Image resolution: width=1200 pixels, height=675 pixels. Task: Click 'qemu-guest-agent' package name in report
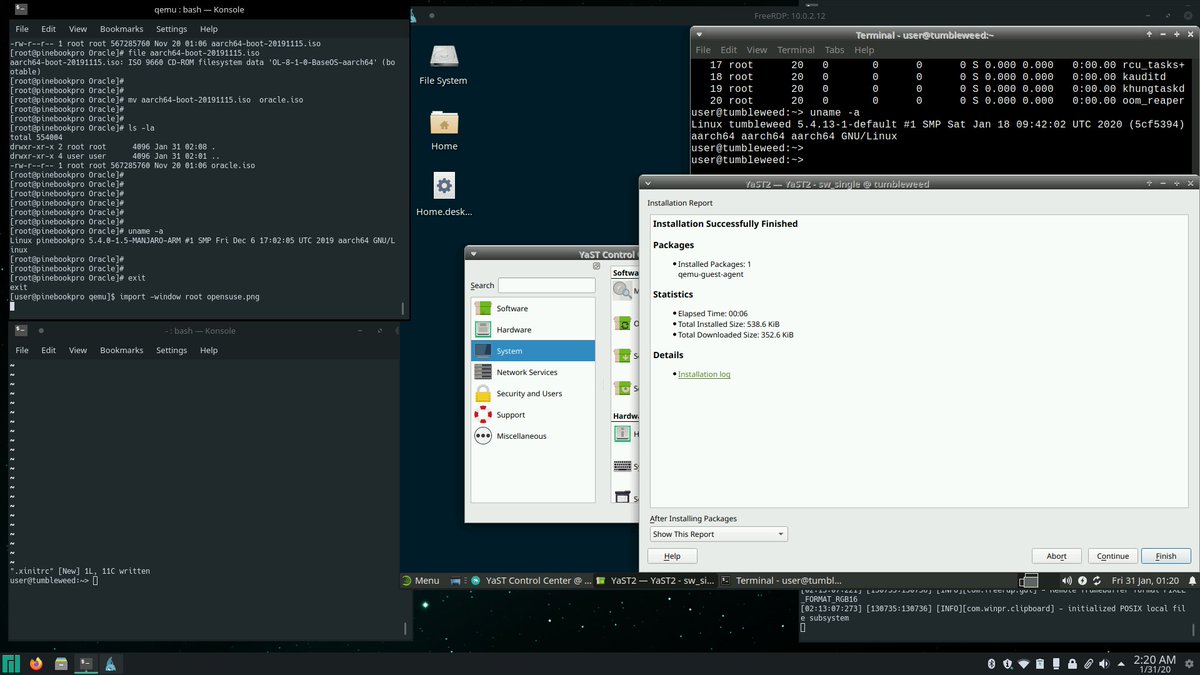[x=710, y=273]
